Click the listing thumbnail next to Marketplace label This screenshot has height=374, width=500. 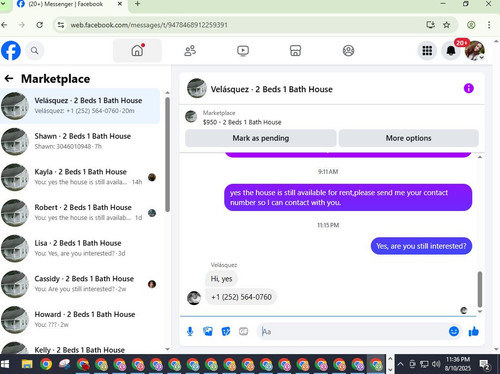(x=191, y=117)
